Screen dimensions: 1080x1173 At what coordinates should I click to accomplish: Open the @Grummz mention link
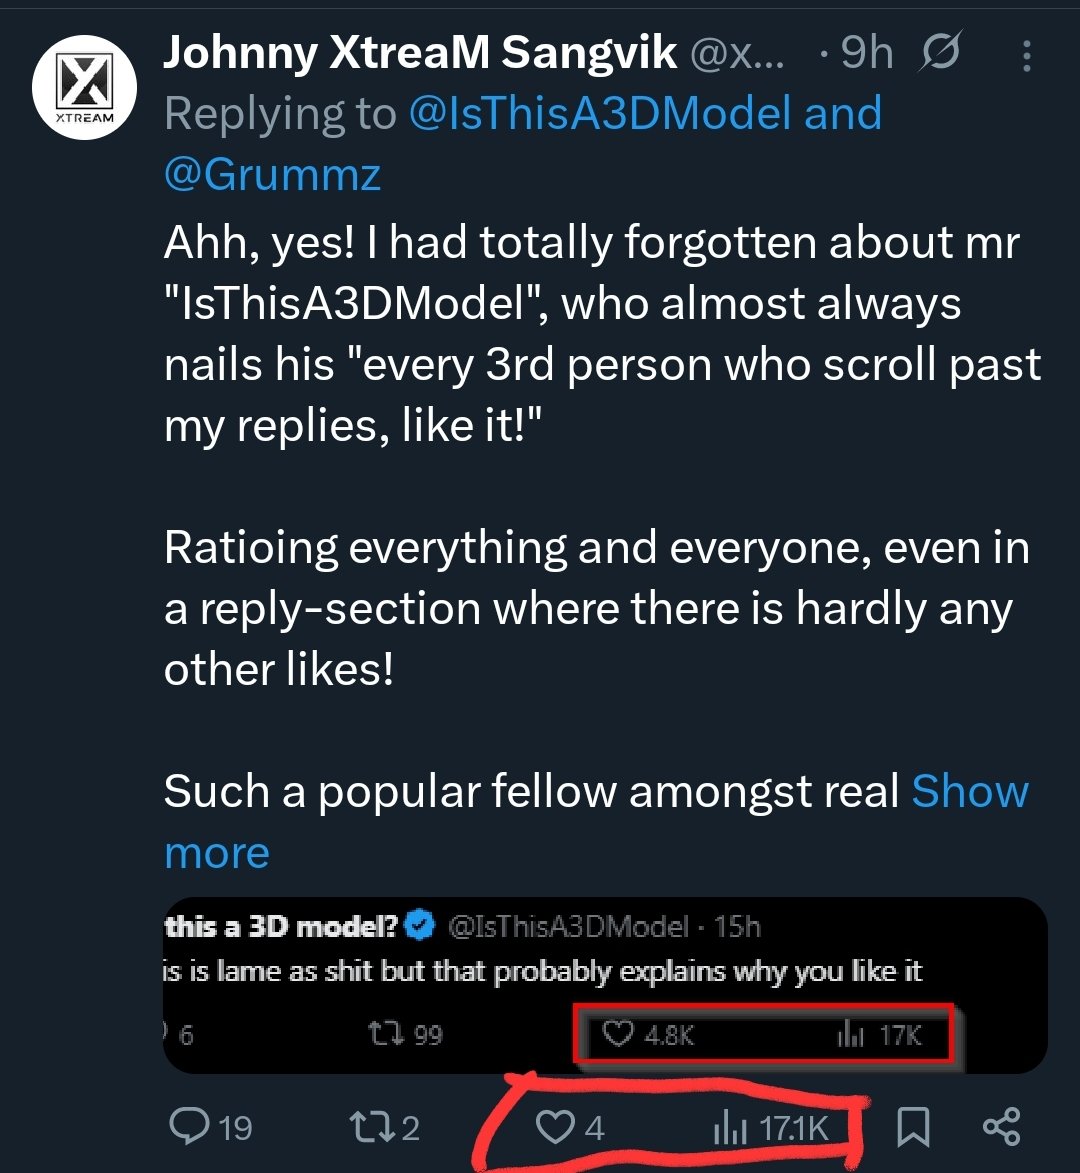pyautogui.click(x=272, y=174)
